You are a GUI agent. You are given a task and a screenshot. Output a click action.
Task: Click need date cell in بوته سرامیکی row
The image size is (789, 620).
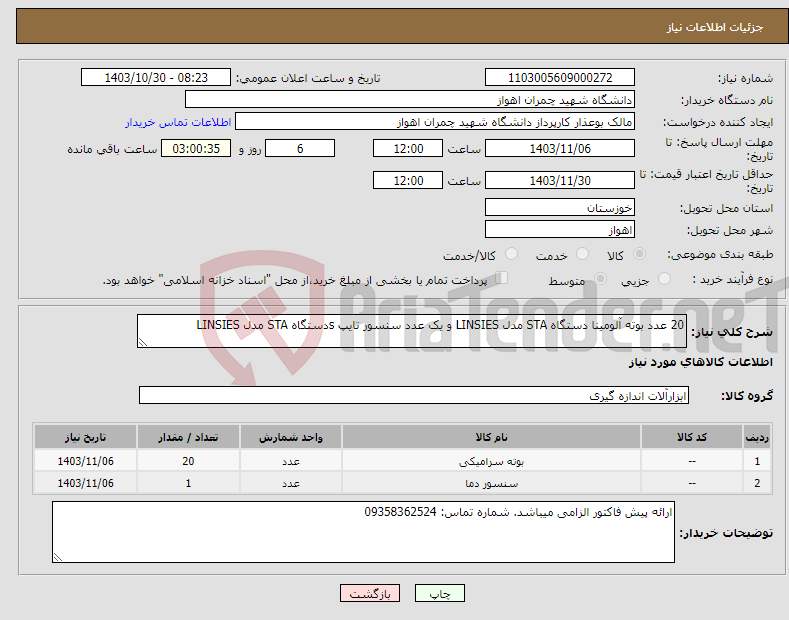point(86,461)
